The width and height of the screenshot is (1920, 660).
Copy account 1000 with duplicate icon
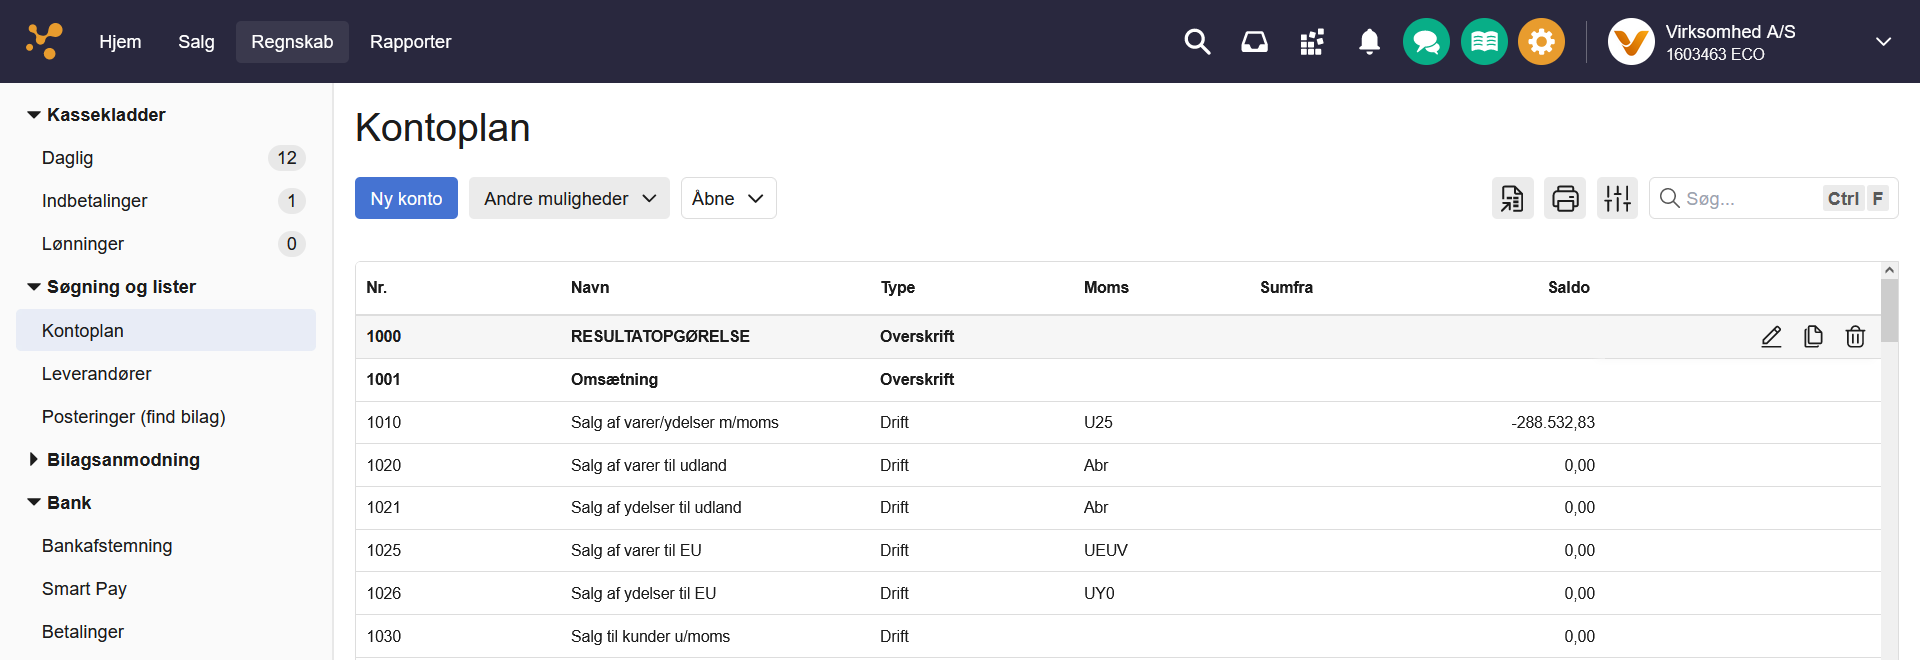click(x=1813, y=337)
